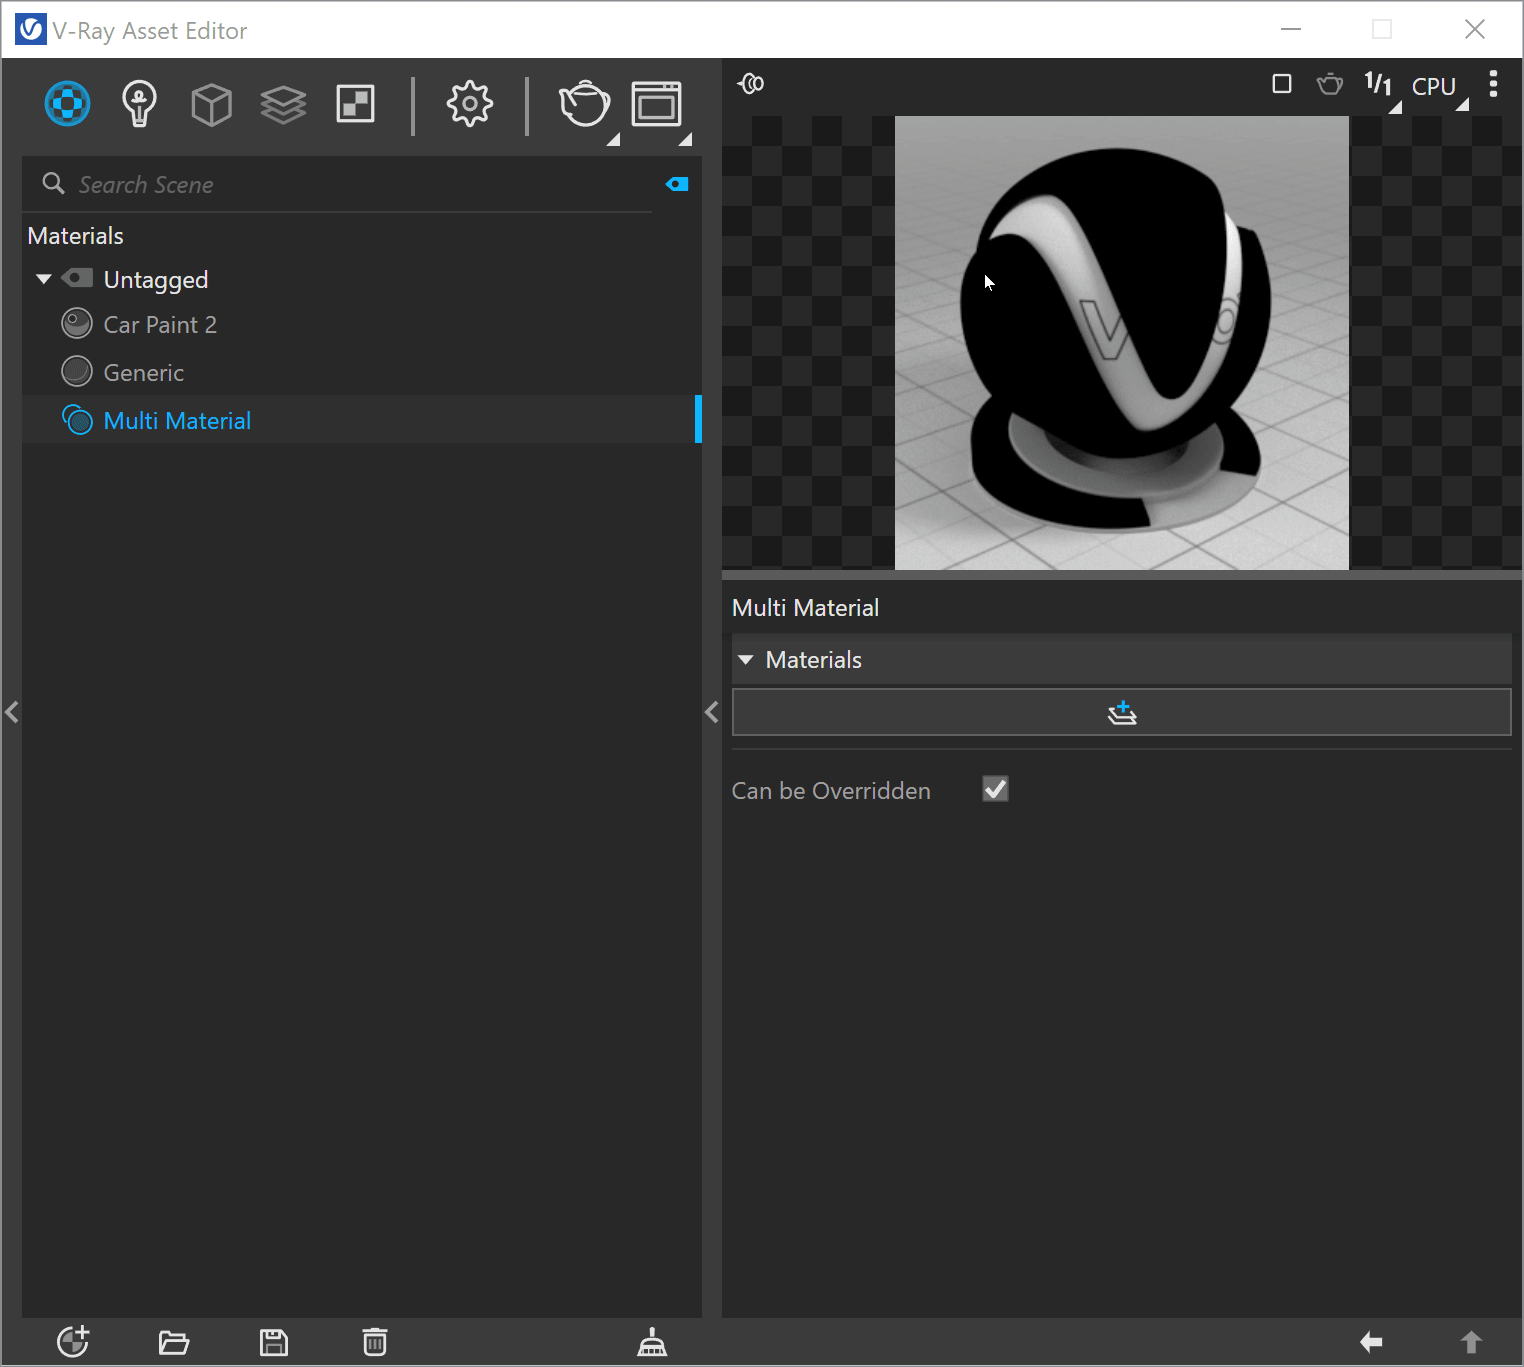Import asset file using folder icon

[174, 1342]
